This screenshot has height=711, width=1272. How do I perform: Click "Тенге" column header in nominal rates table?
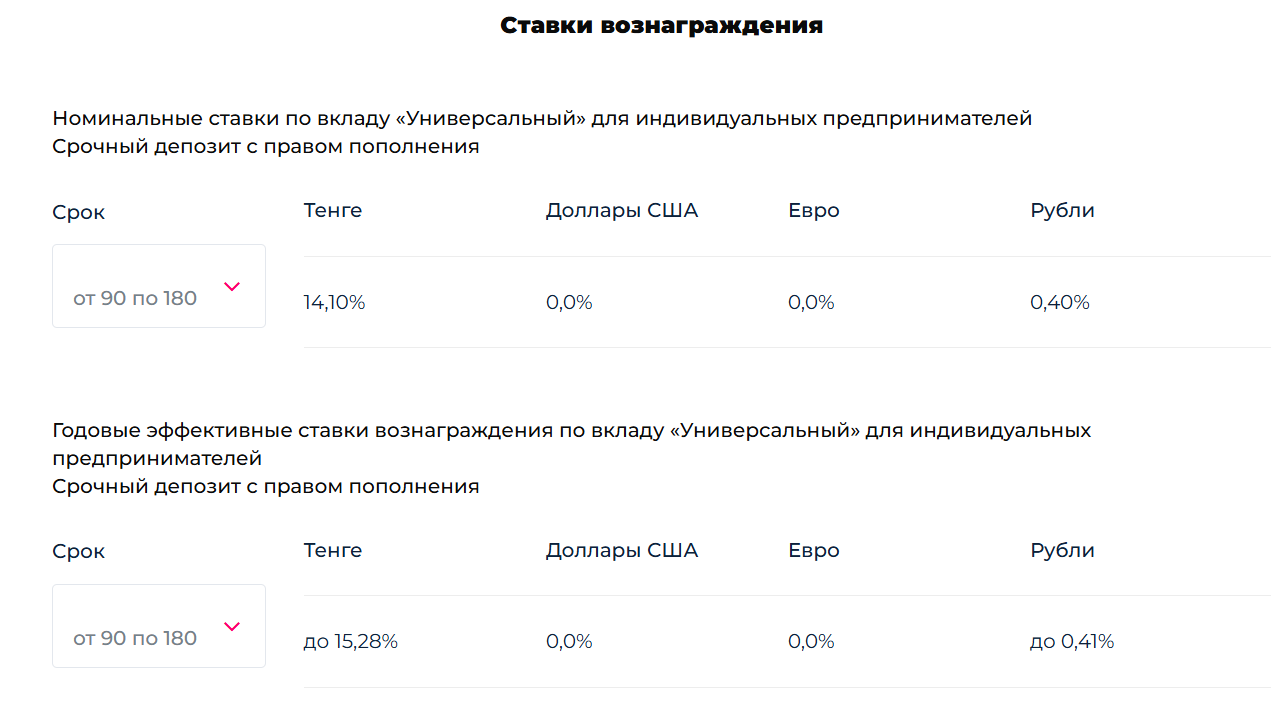pos(332,211)
